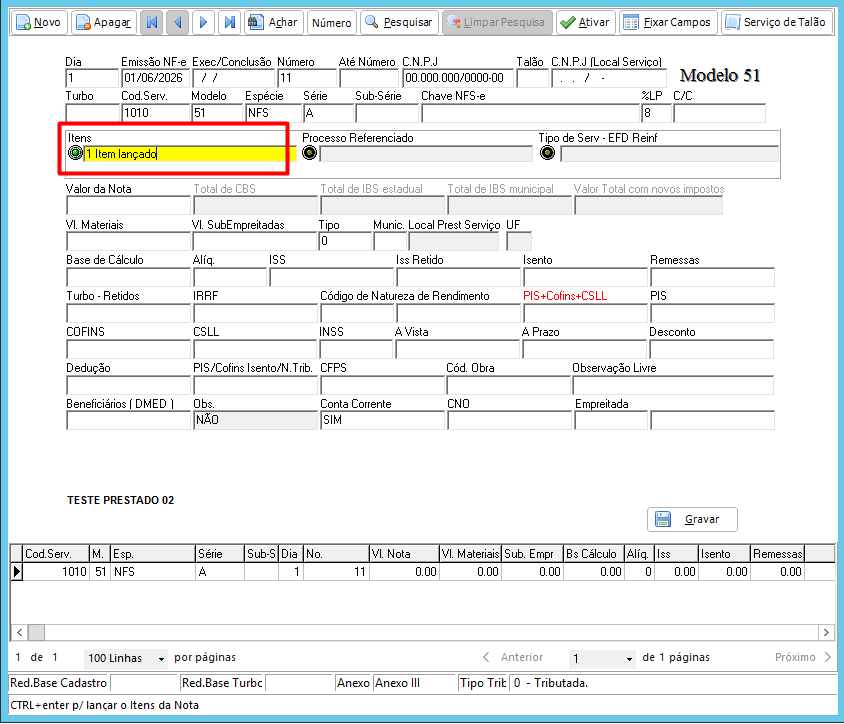Click the Desconto input field
Viewport: 844px width, 724px height.
pos(712,349)
